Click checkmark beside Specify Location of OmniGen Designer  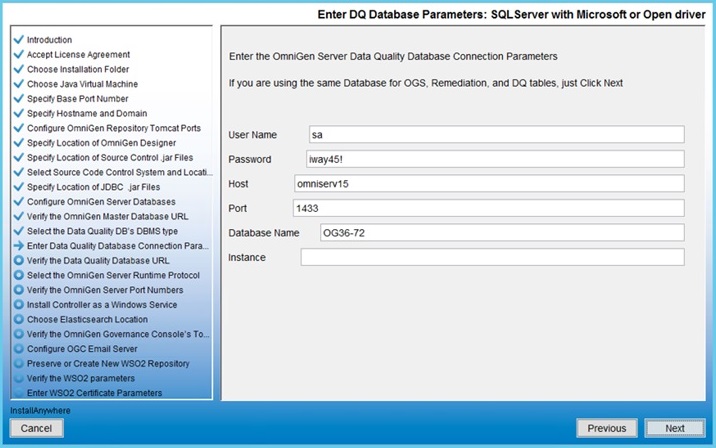click(19, 142)
